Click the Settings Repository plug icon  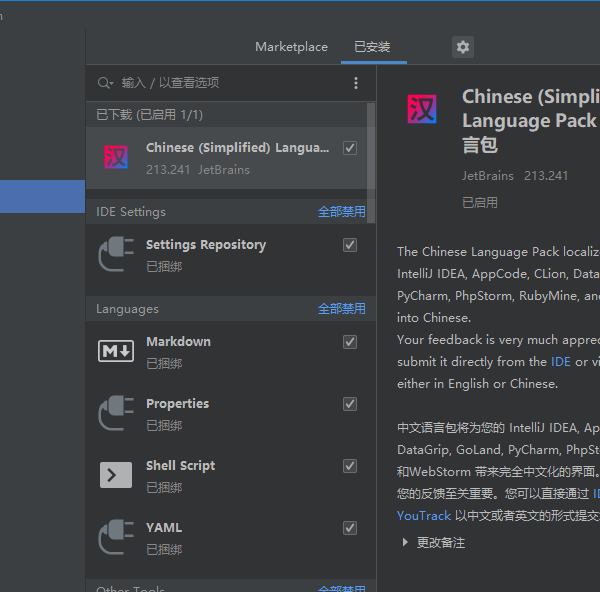(x=116, y=255)
